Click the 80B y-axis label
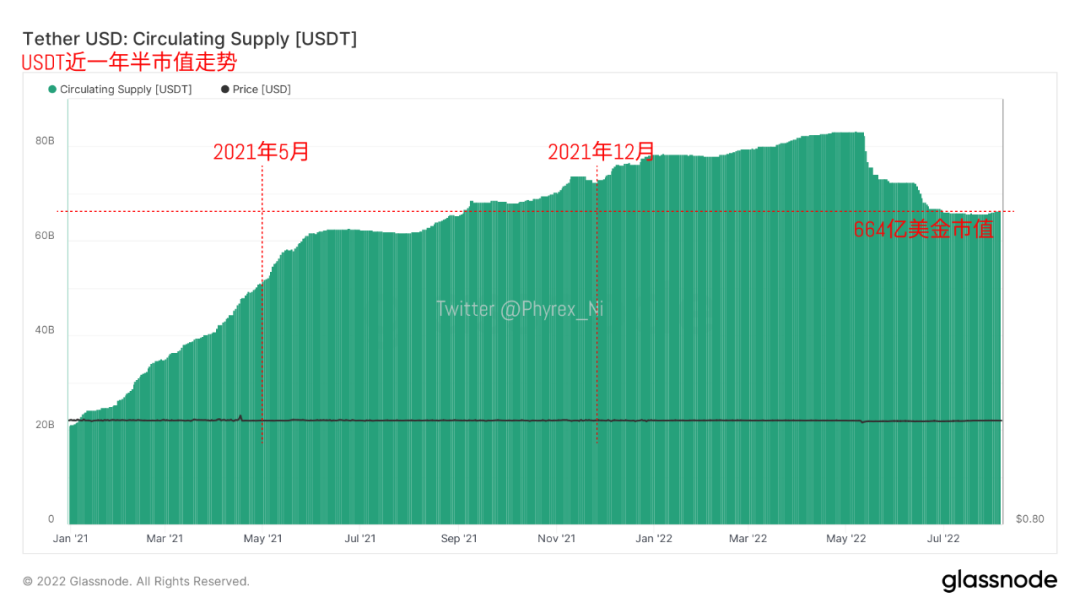The height and width of the screenshot is (608, 1080). [45, 141]
